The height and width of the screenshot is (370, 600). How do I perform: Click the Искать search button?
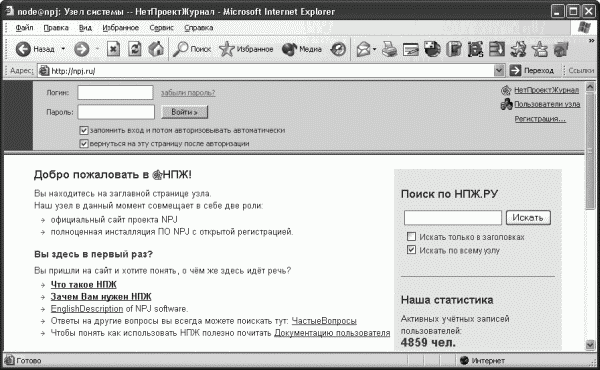pyautogui.click(x=528, y=217)
